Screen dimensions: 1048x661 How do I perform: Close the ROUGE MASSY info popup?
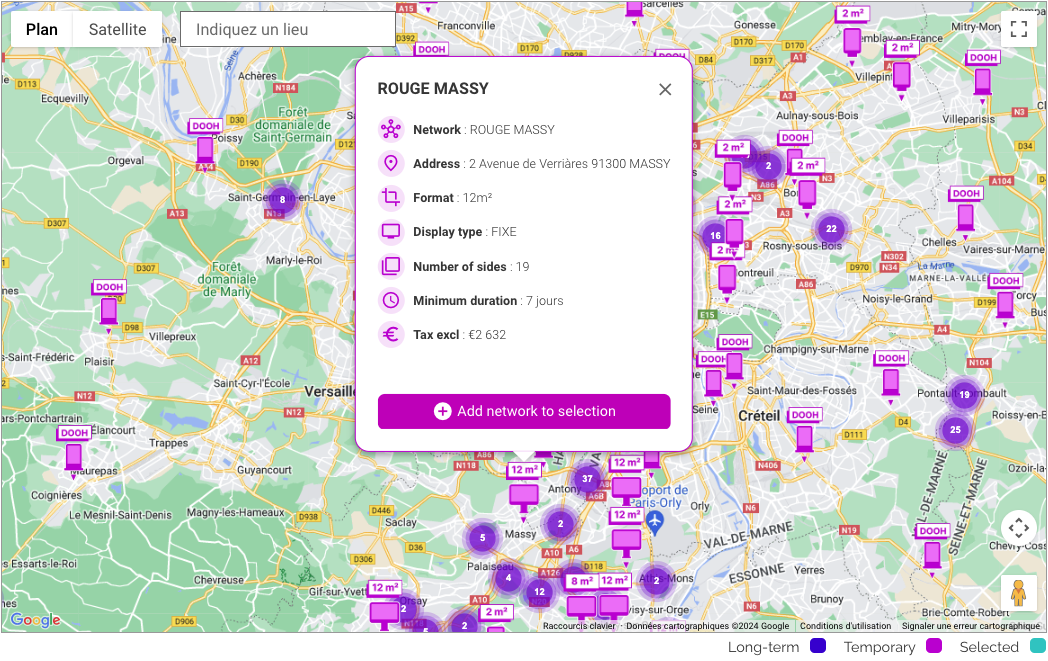[665, 90]
